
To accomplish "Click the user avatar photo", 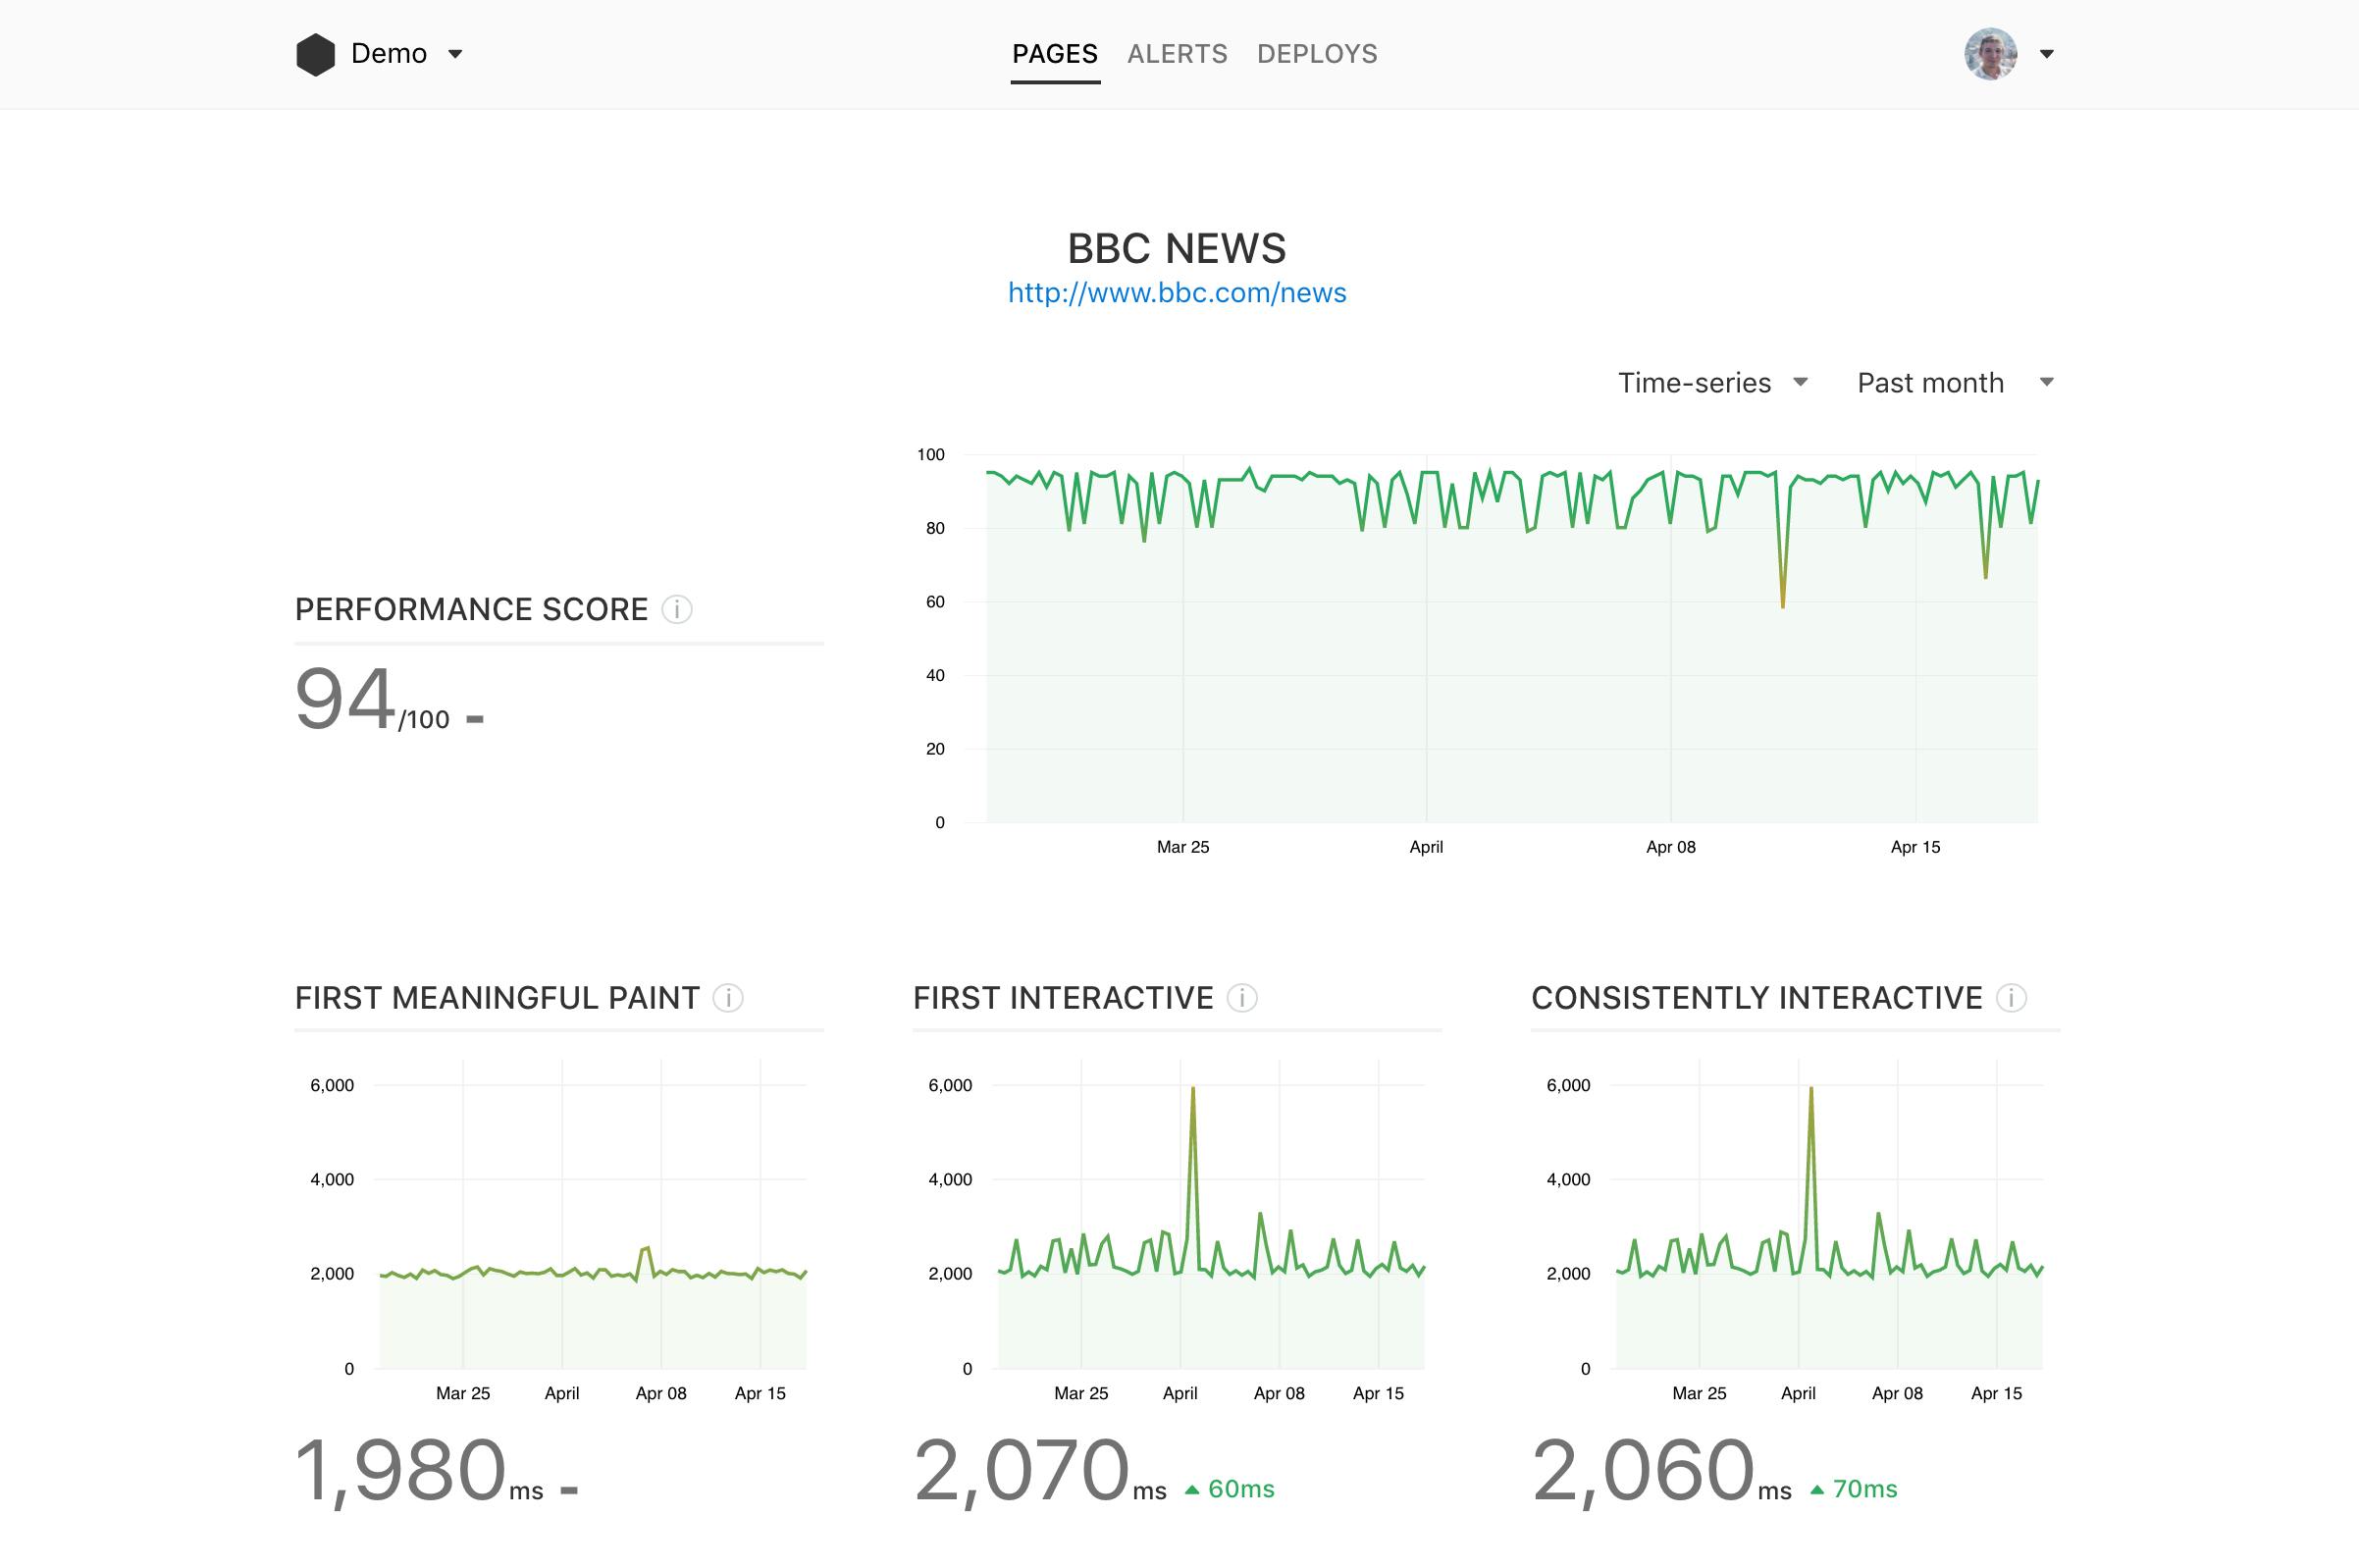I will (x=1990, y=54).
